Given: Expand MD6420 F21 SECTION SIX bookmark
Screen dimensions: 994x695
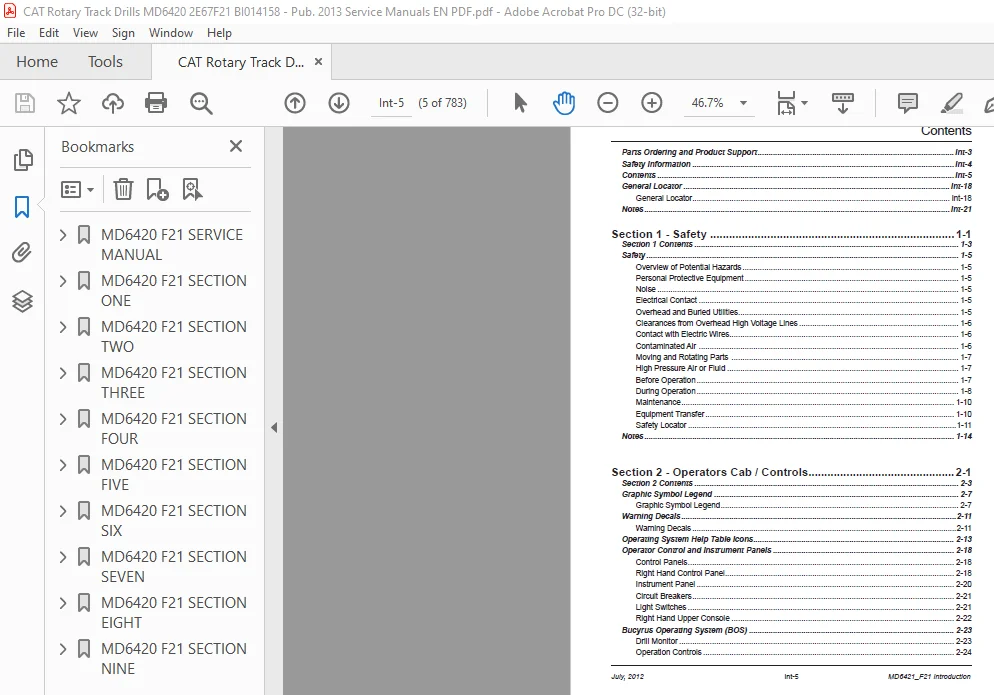Looking at the screenshot, I should [63, 511].
